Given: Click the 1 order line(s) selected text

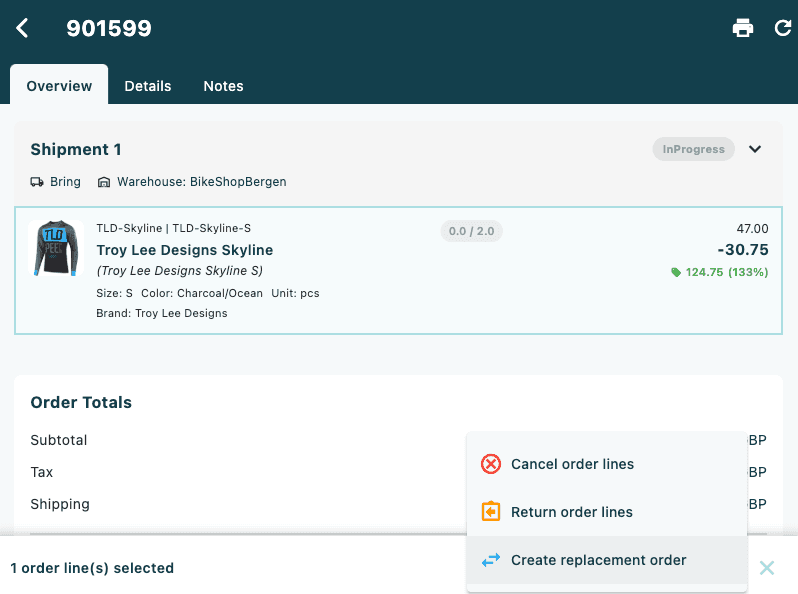Looking at the screenshot, I should [x=92, y=568].
